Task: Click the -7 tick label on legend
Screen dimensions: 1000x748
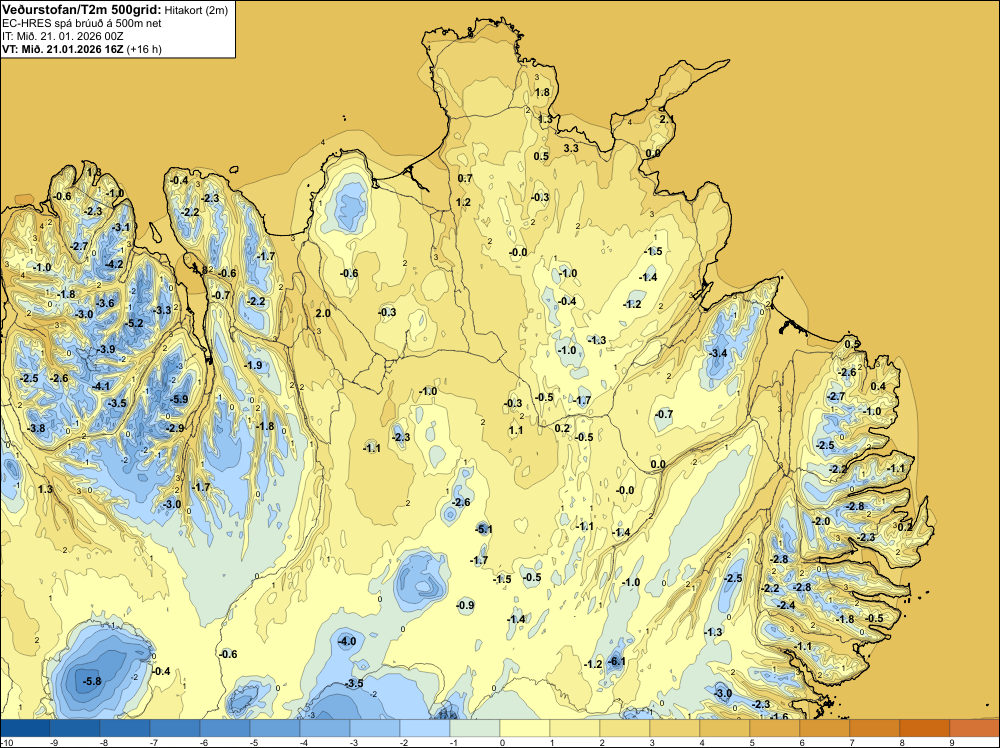Action: pos(154,742)
